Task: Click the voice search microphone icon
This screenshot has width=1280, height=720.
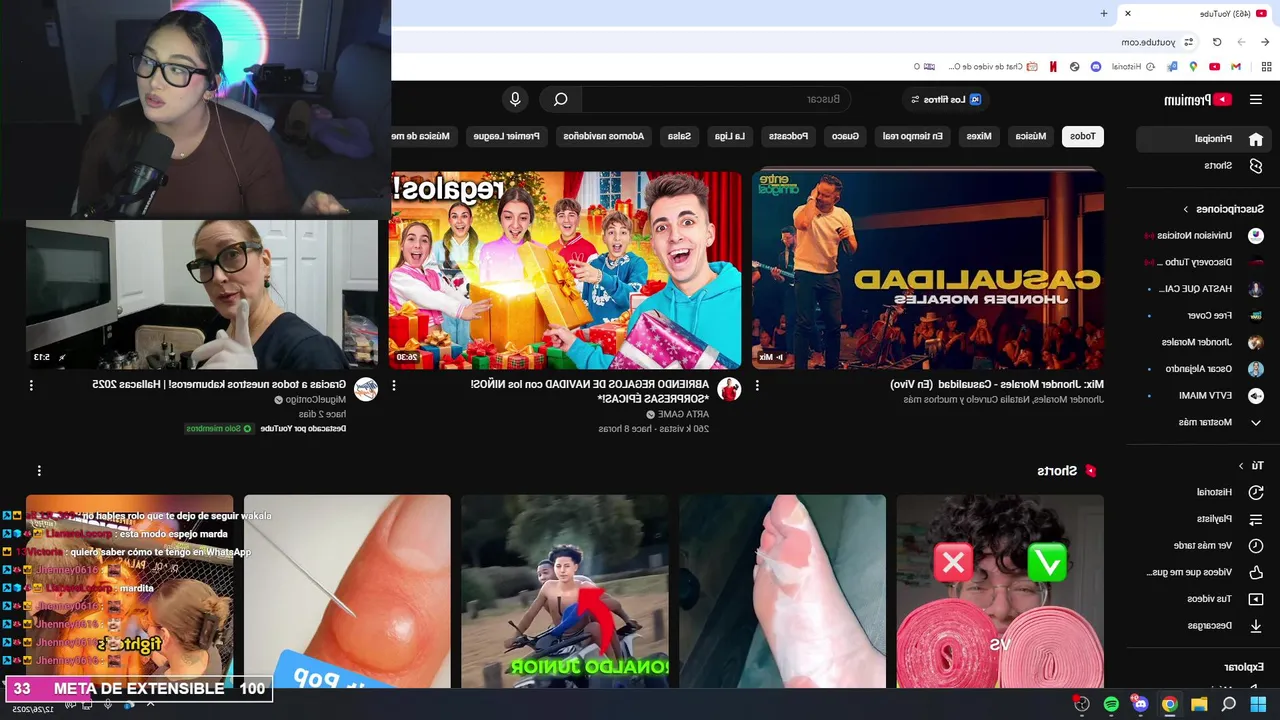Action: 515,99
